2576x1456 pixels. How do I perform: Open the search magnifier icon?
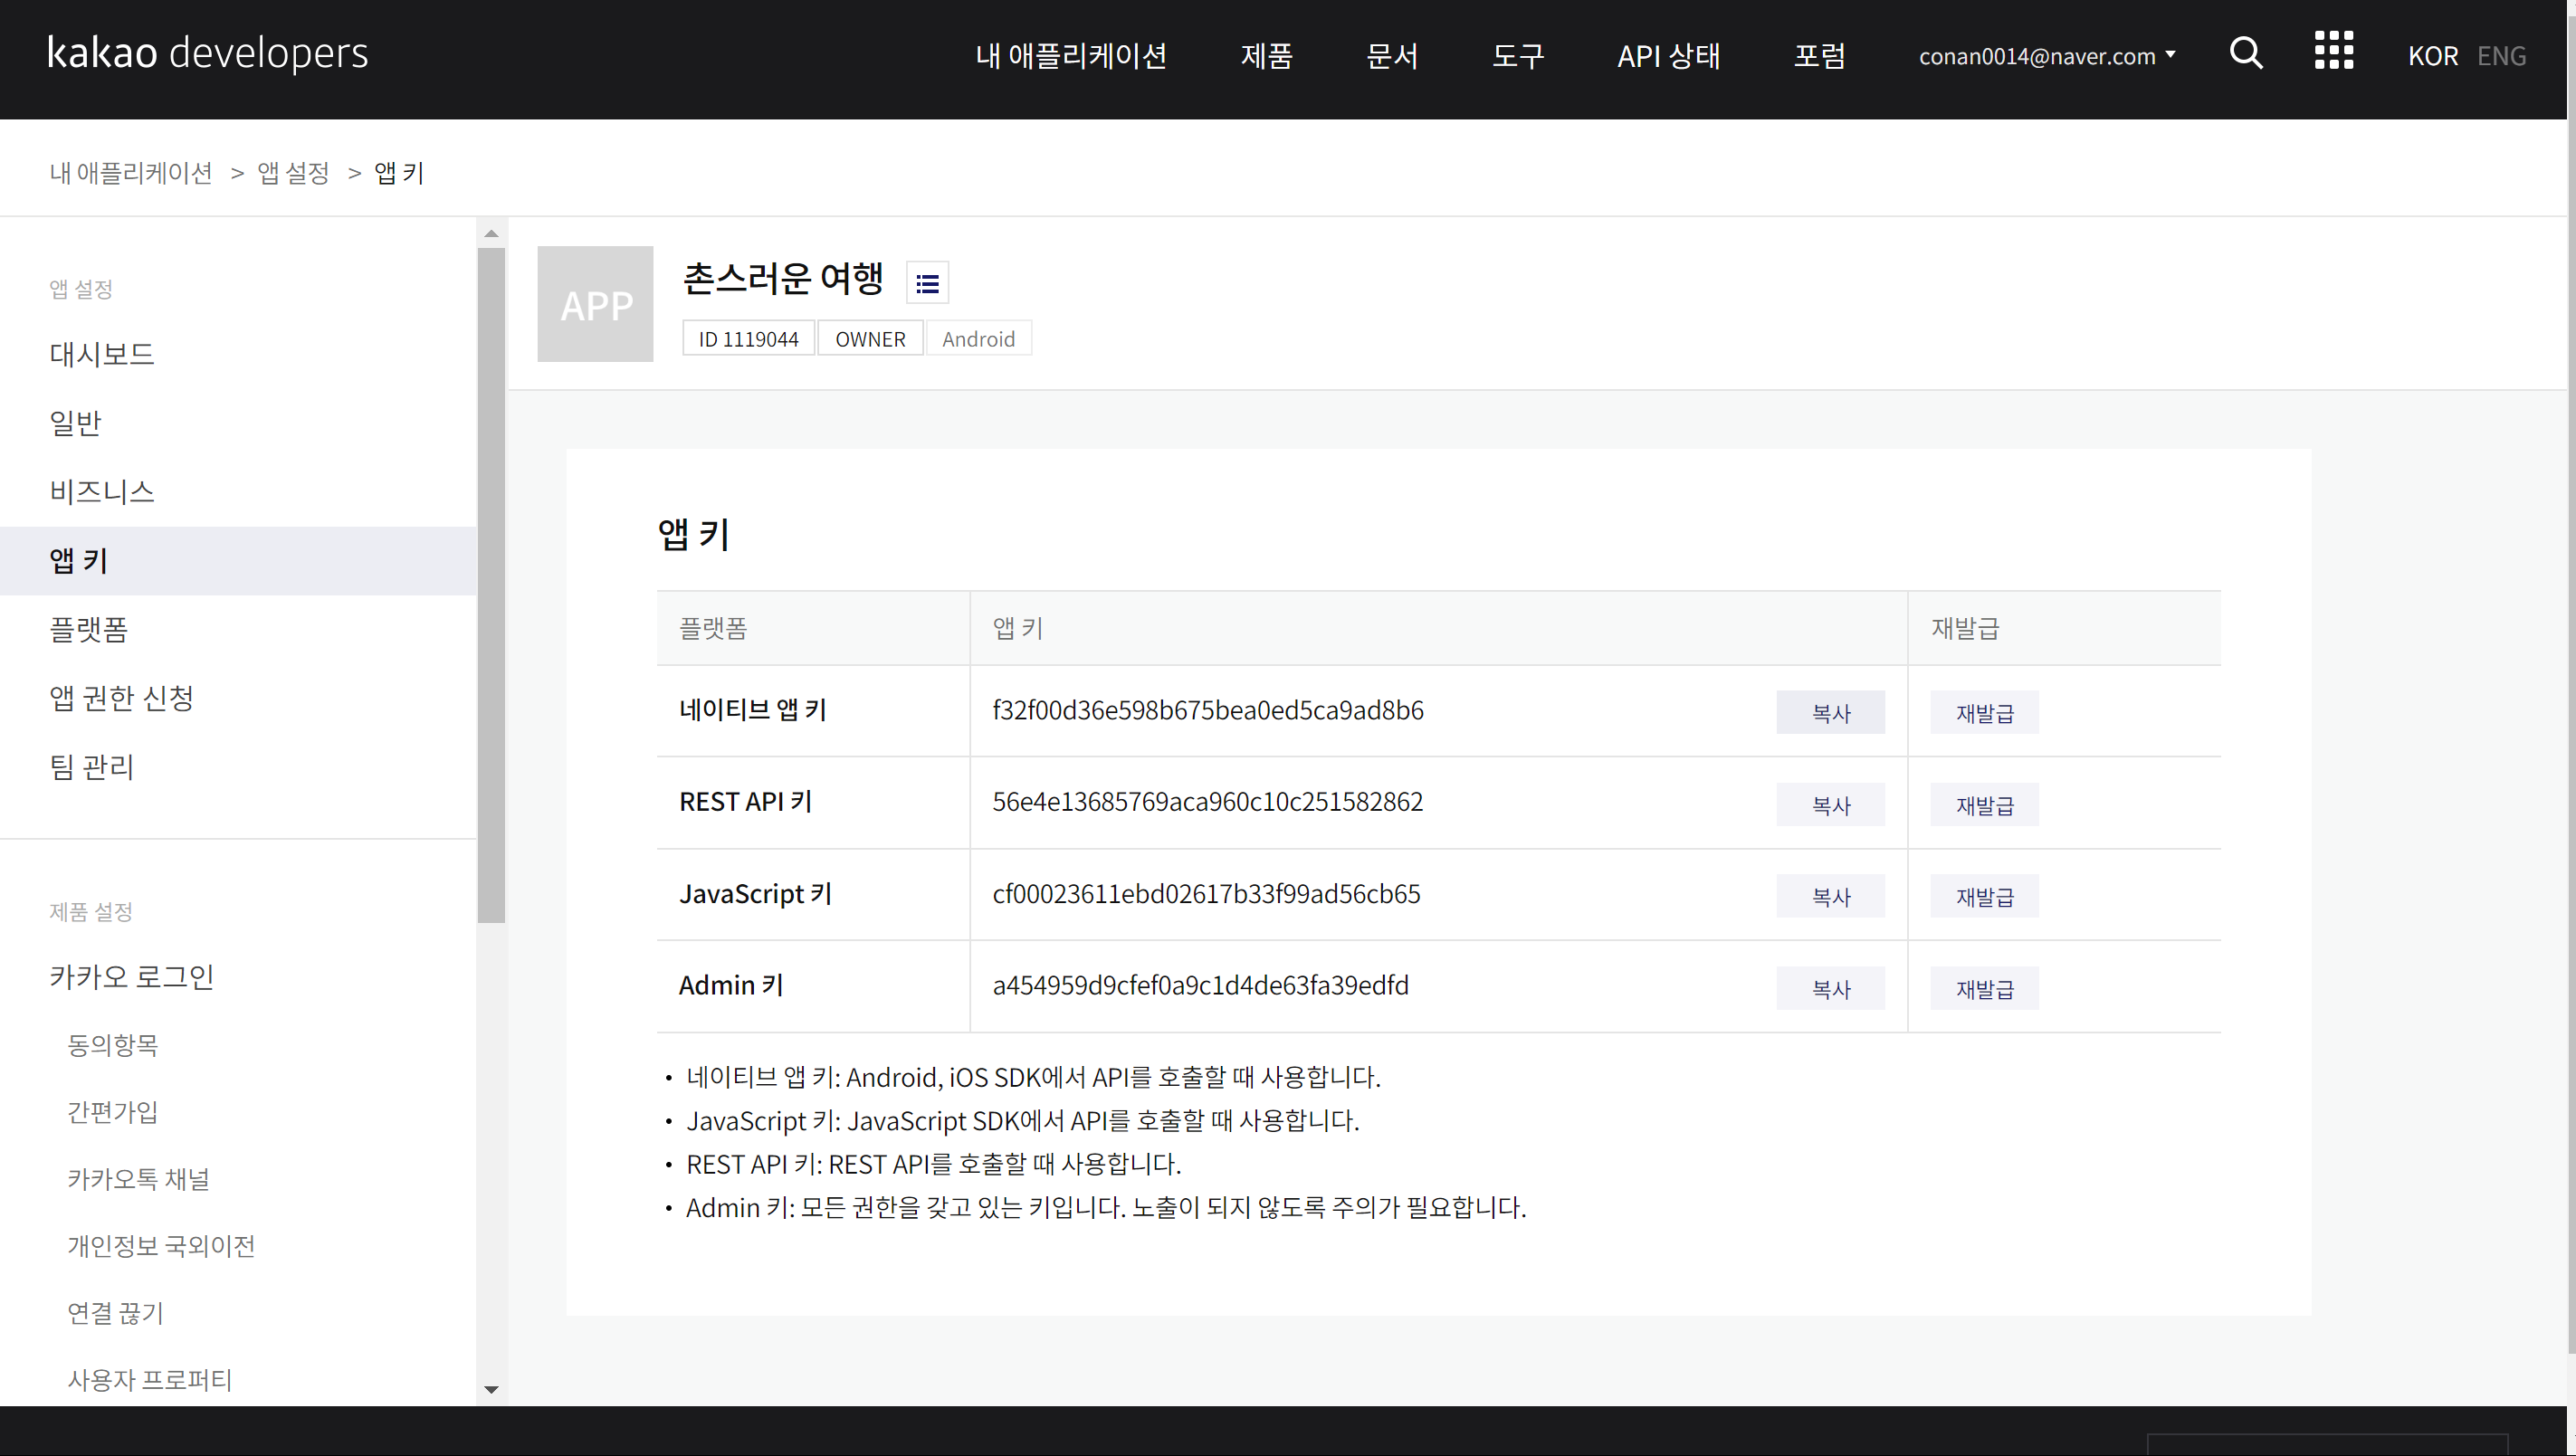click(2246, 52)
